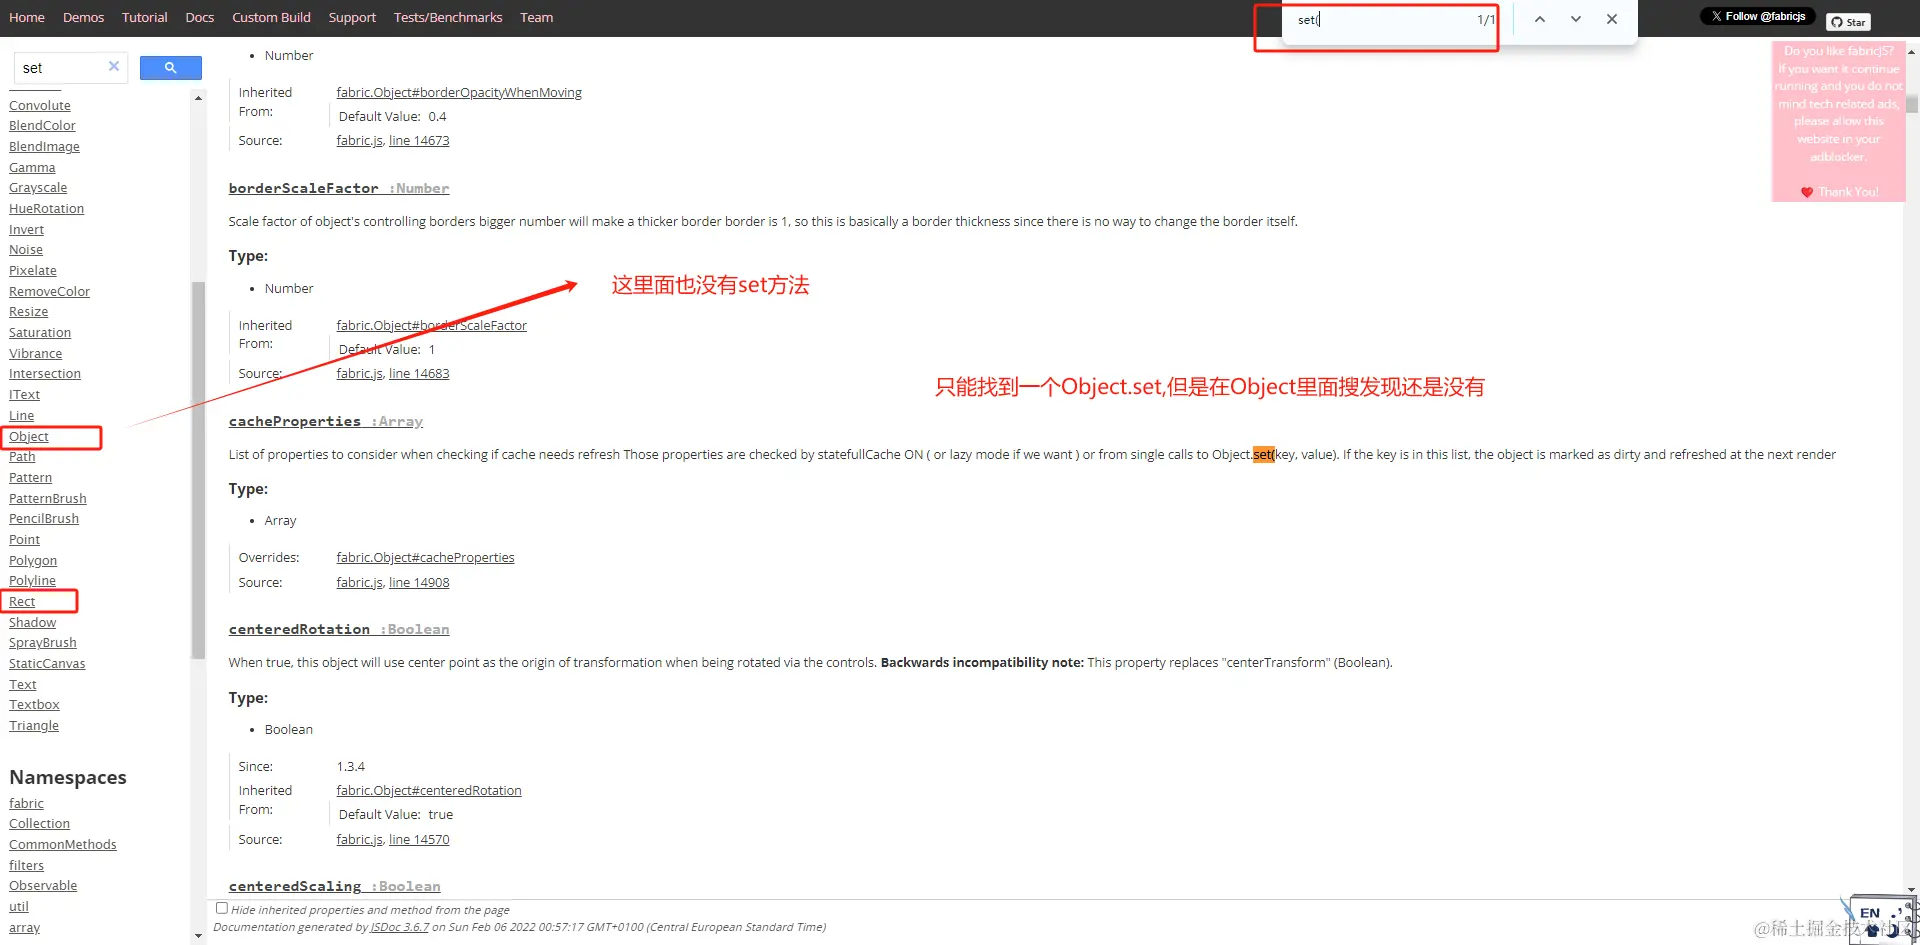Open the BlendColor class link
This screenshot has width=1920, height=945.
pos(42,125)
